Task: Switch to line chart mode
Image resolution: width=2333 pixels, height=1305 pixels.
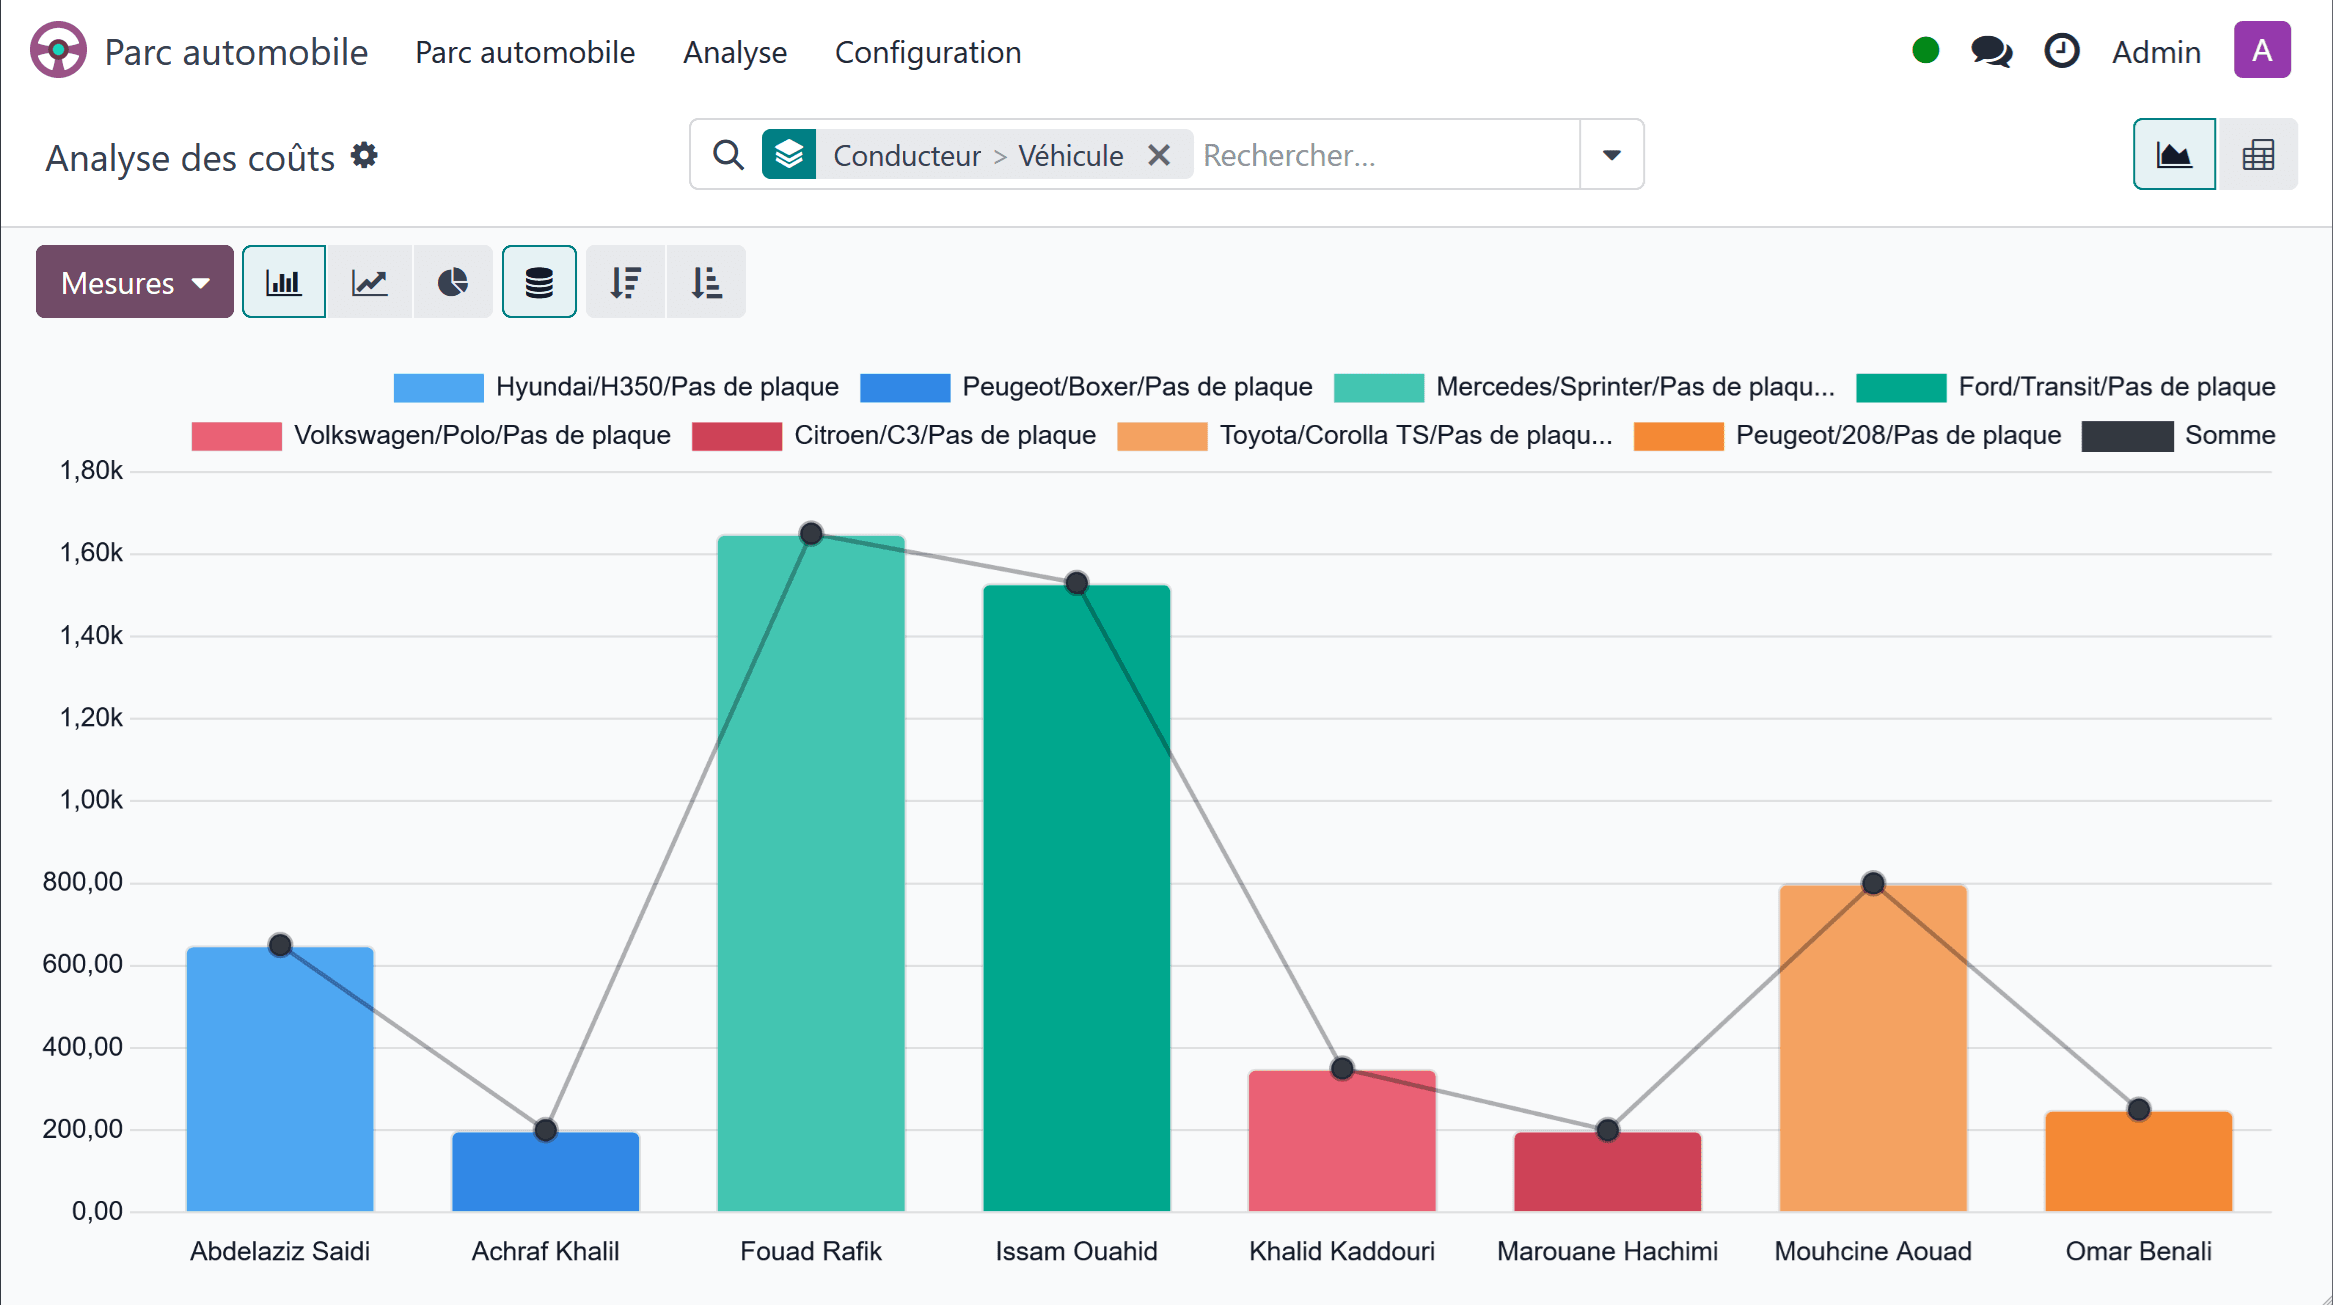Action: 369,282
